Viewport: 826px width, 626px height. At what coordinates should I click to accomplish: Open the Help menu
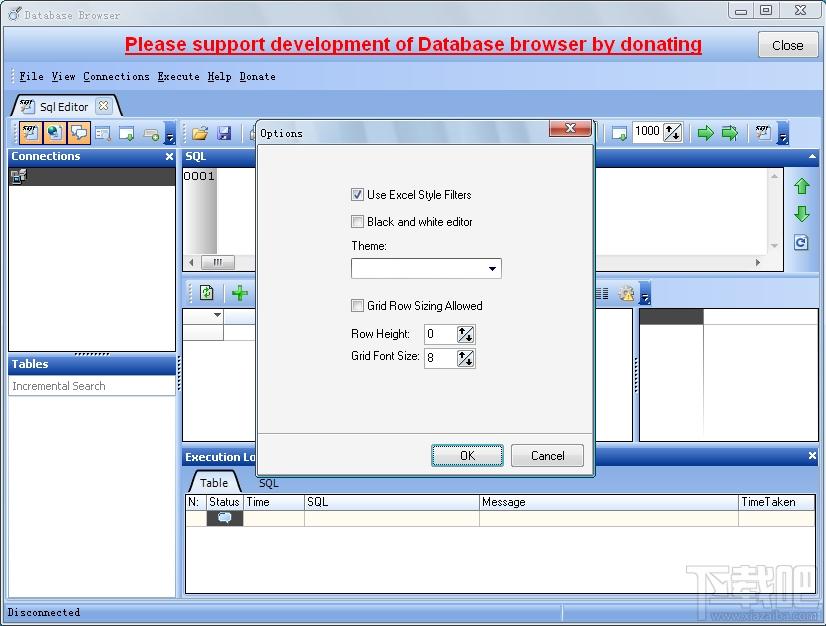click(219, 76)
